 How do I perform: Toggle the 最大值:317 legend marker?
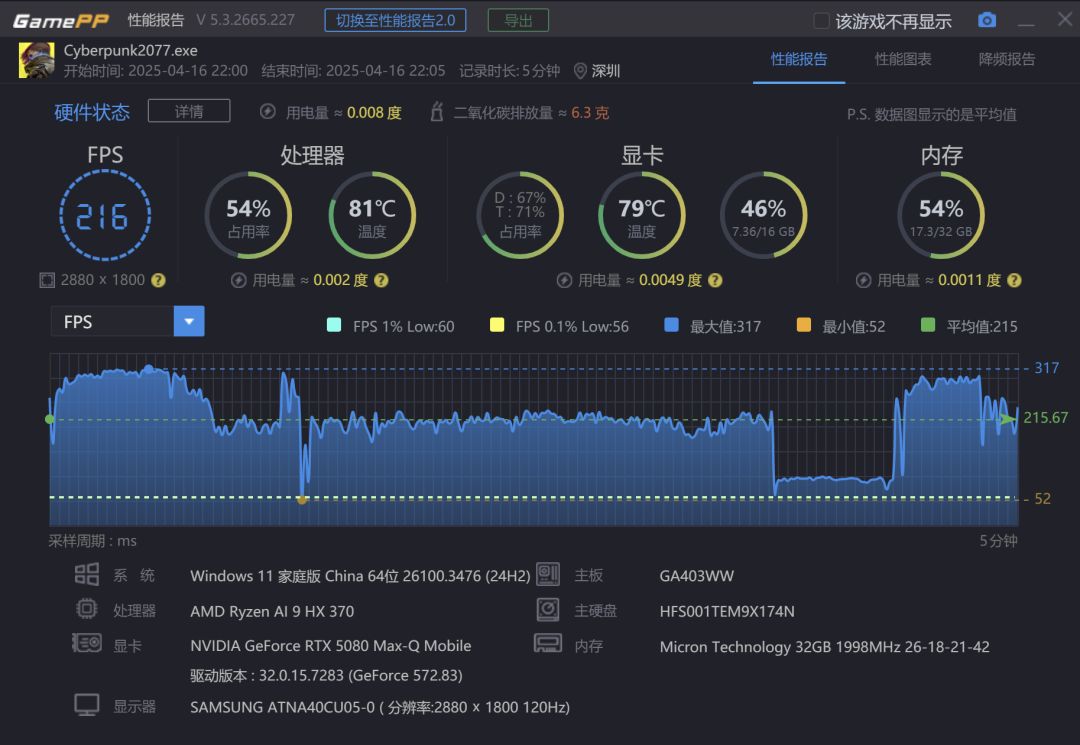[x=672, y=325]
